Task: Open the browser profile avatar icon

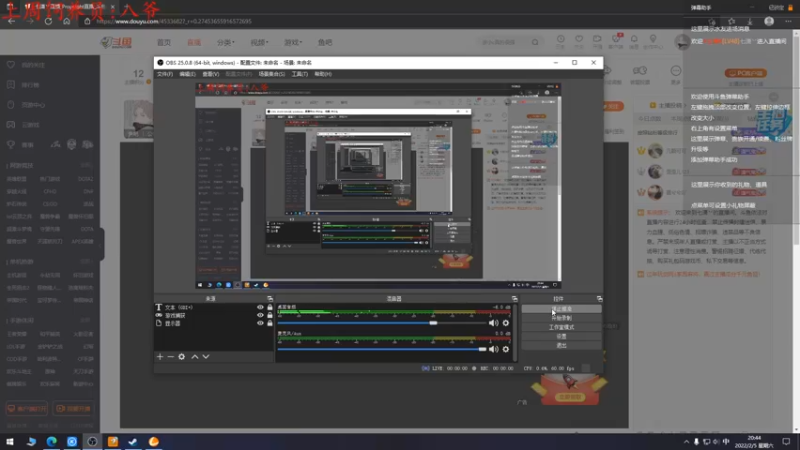Action: tap(769, 21)
